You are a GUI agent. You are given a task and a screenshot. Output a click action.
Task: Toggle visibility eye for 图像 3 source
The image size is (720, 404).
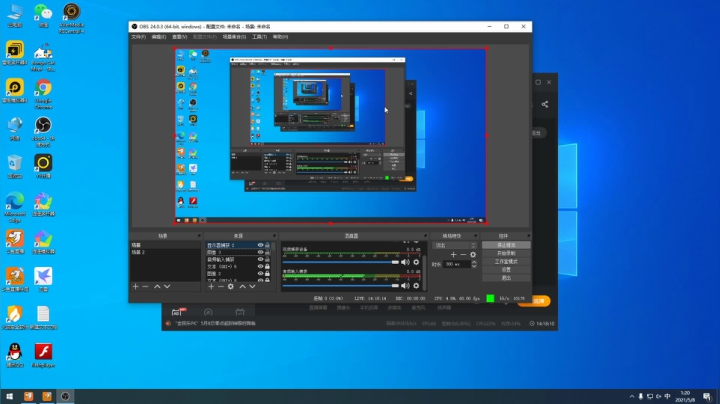[x=260, y=252]
